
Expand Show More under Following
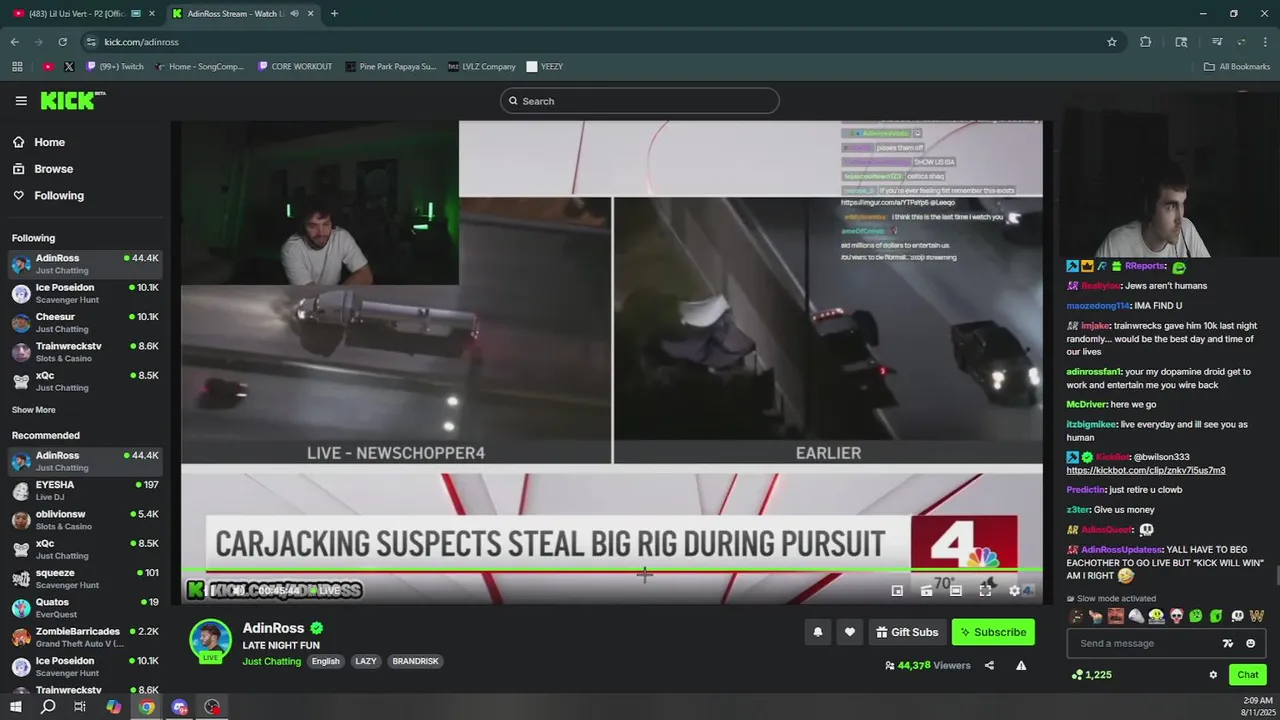33,410
